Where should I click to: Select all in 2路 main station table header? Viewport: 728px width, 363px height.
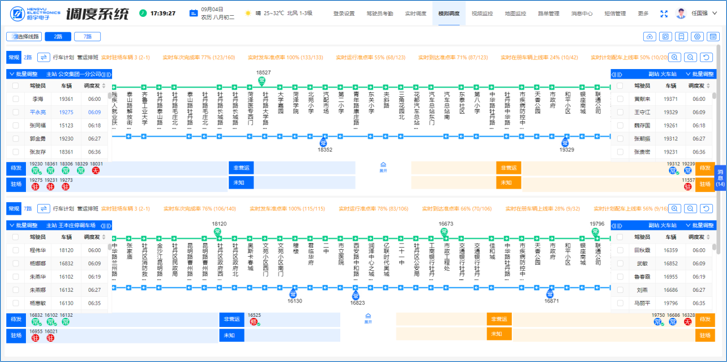[15, 86]
